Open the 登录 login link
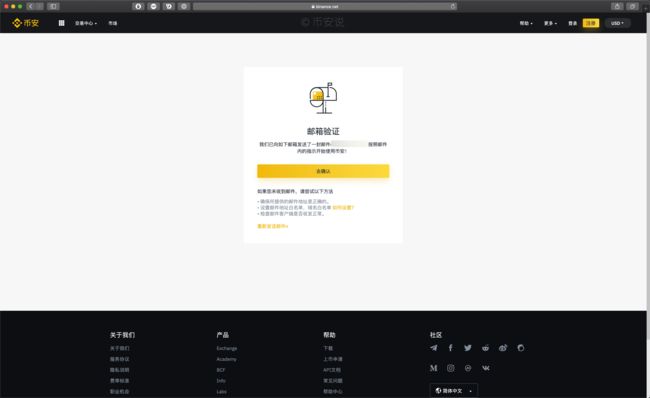 (x=572, y=23)
